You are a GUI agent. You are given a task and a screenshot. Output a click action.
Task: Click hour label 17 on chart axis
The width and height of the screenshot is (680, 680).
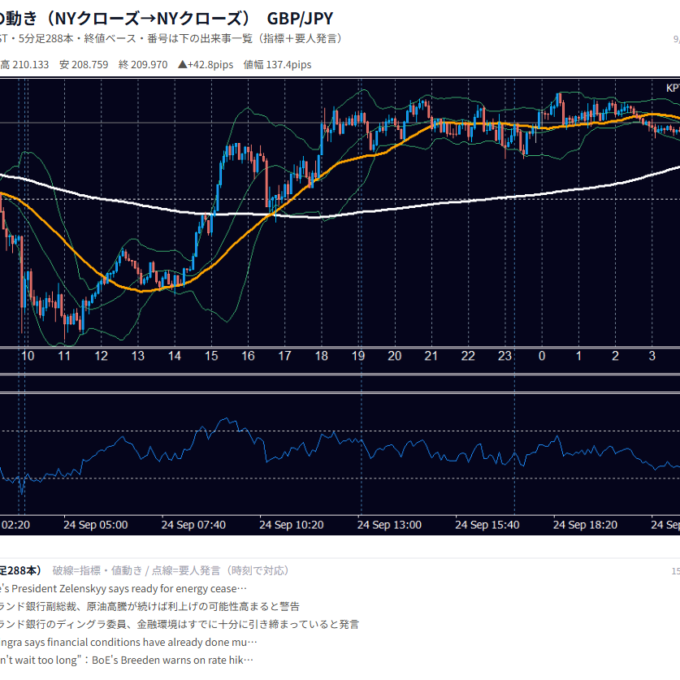pyautogui.click(x=284, y=356)
